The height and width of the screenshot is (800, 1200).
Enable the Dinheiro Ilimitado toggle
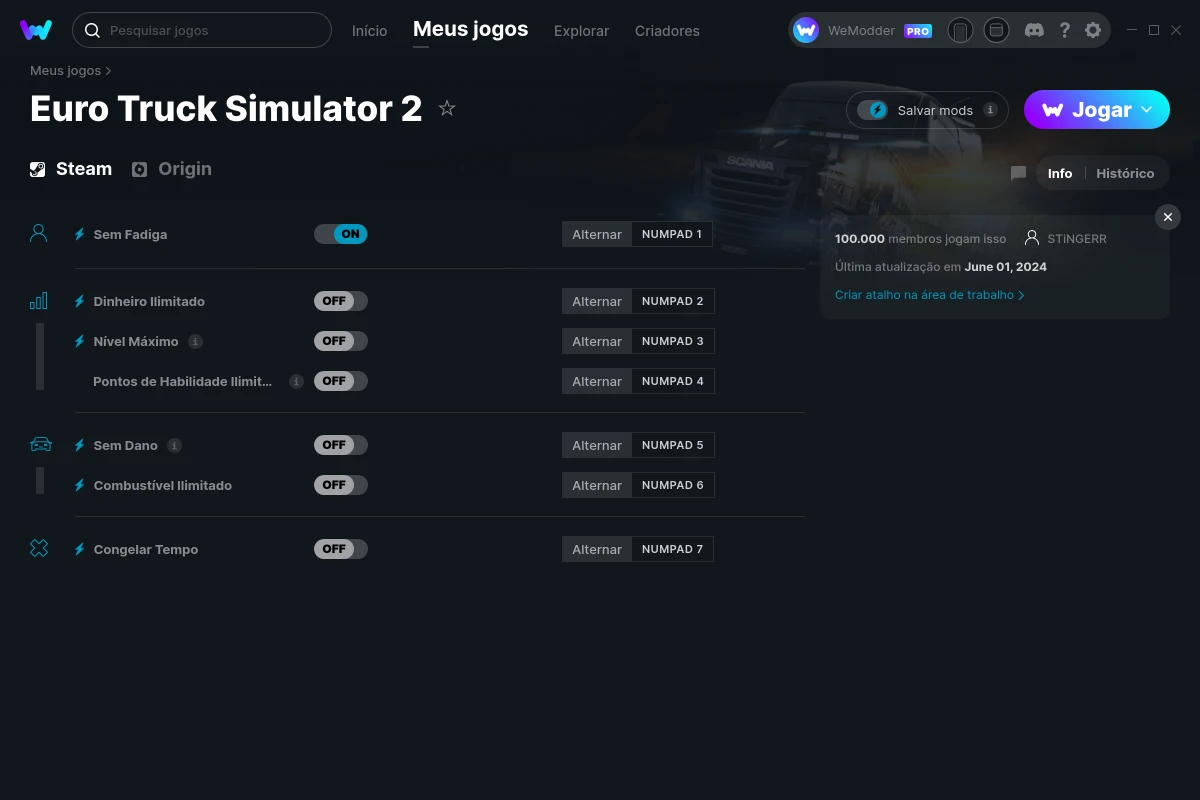(x=341, y=301)
